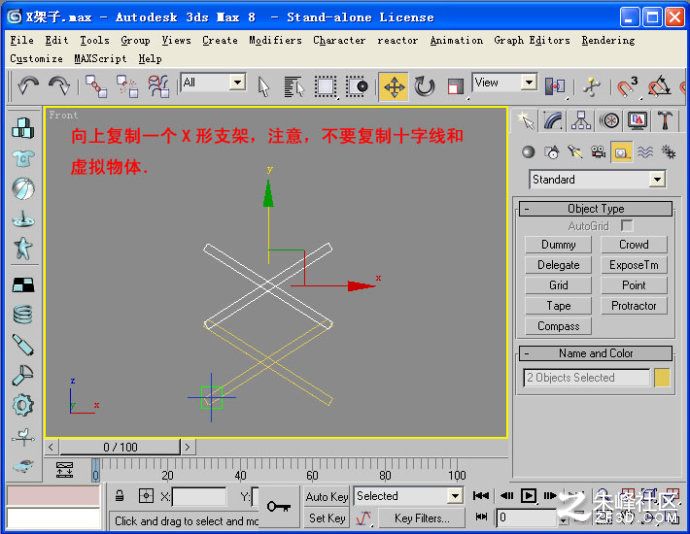Open the Key Filters dialog
Viewport: 690px width, 534px height.
[x=422, y=518]
